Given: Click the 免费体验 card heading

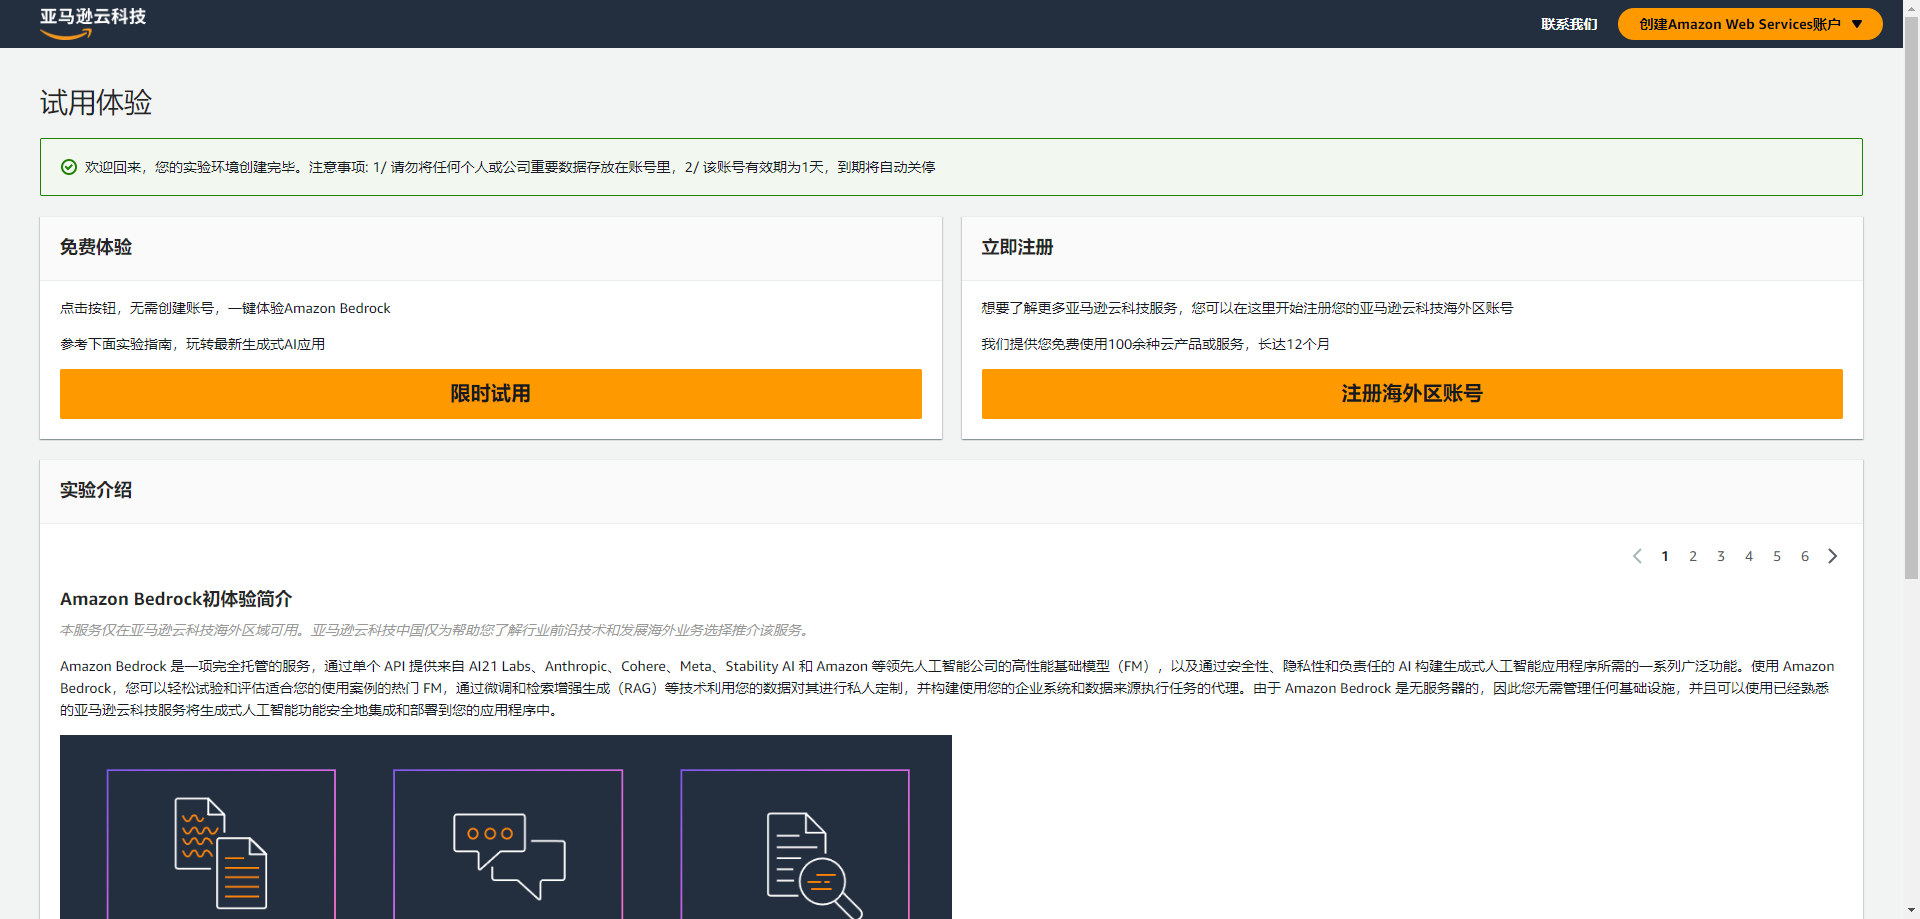Looking at the screenshot, I should 96,247.
